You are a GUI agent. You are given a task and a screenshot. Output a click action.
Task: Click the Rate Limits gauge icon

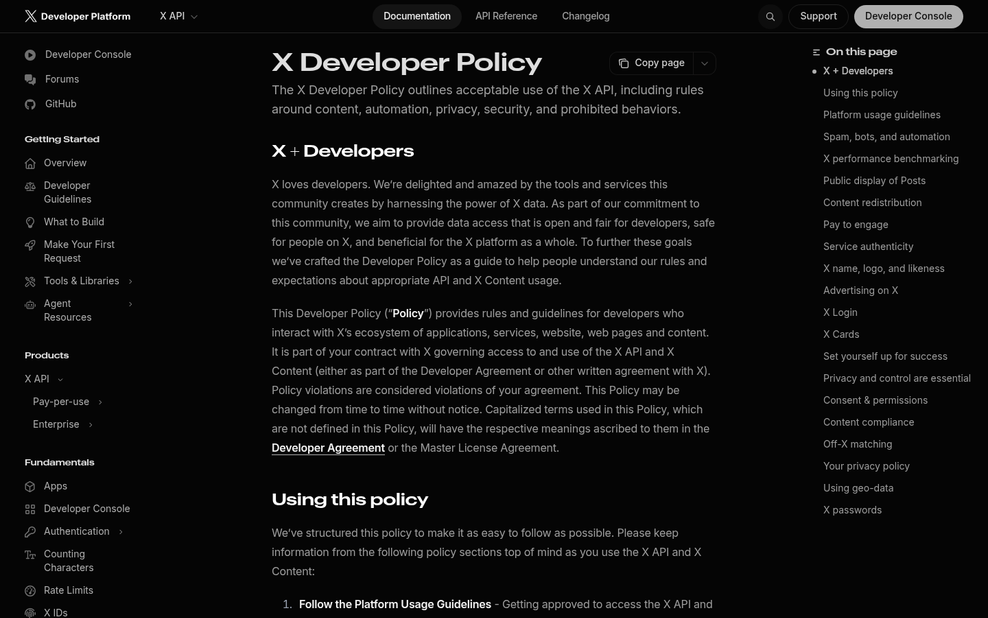coord(30,591)
